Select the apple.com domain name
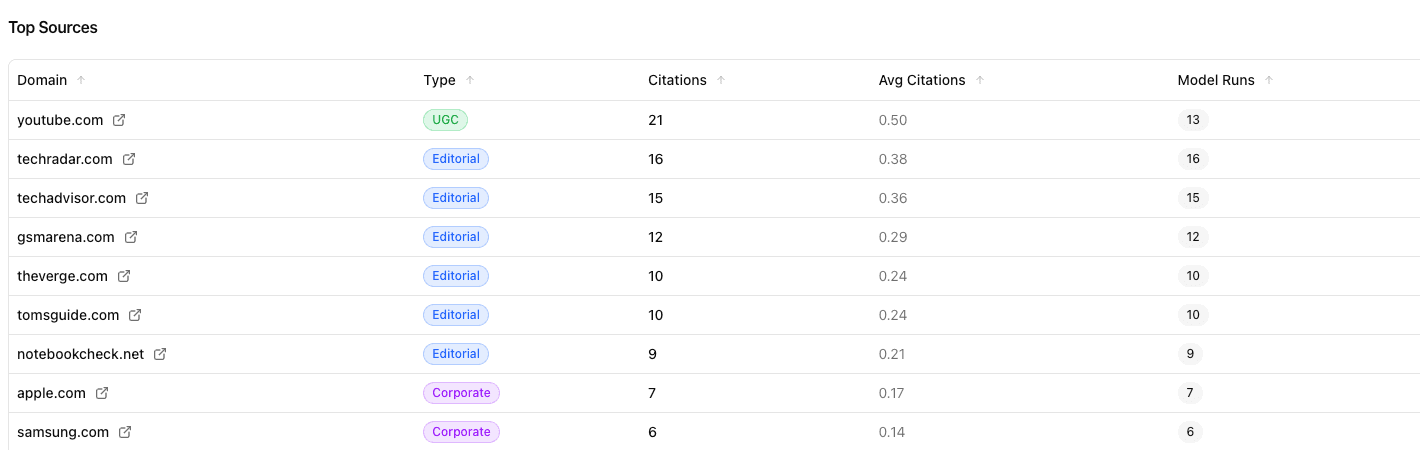 pyautogui.click(x=52, y=393)
